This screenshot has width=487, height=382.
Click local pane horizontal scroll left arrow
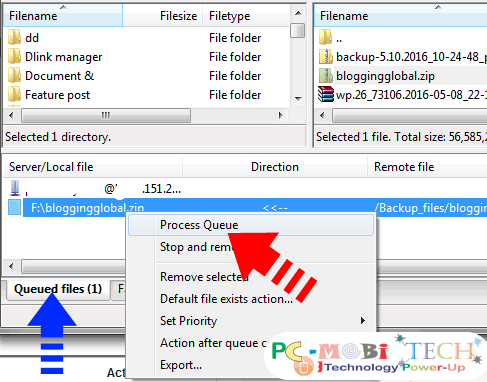tap(12, 115)
